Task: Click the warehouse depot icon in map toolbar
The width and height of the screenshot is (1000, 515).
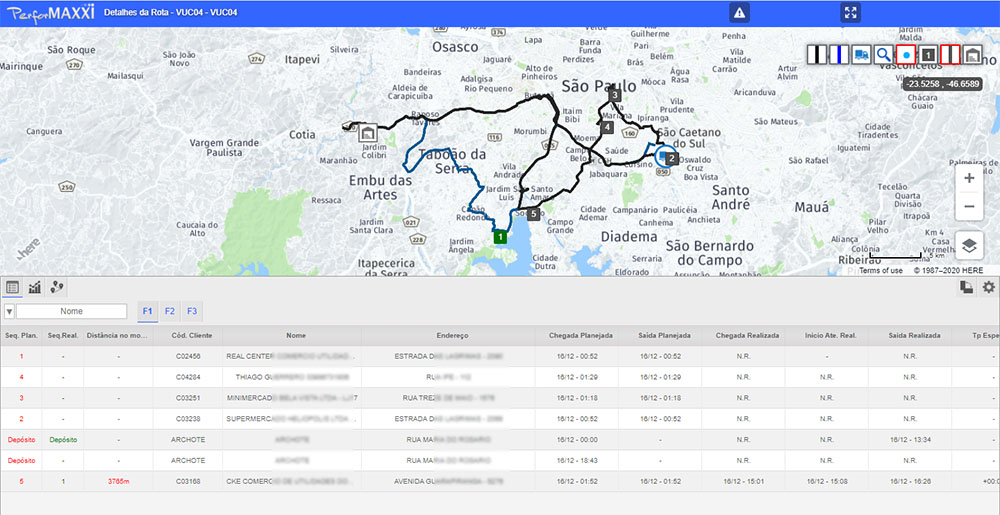Action: pyautogui.click(x=972, y=55)
